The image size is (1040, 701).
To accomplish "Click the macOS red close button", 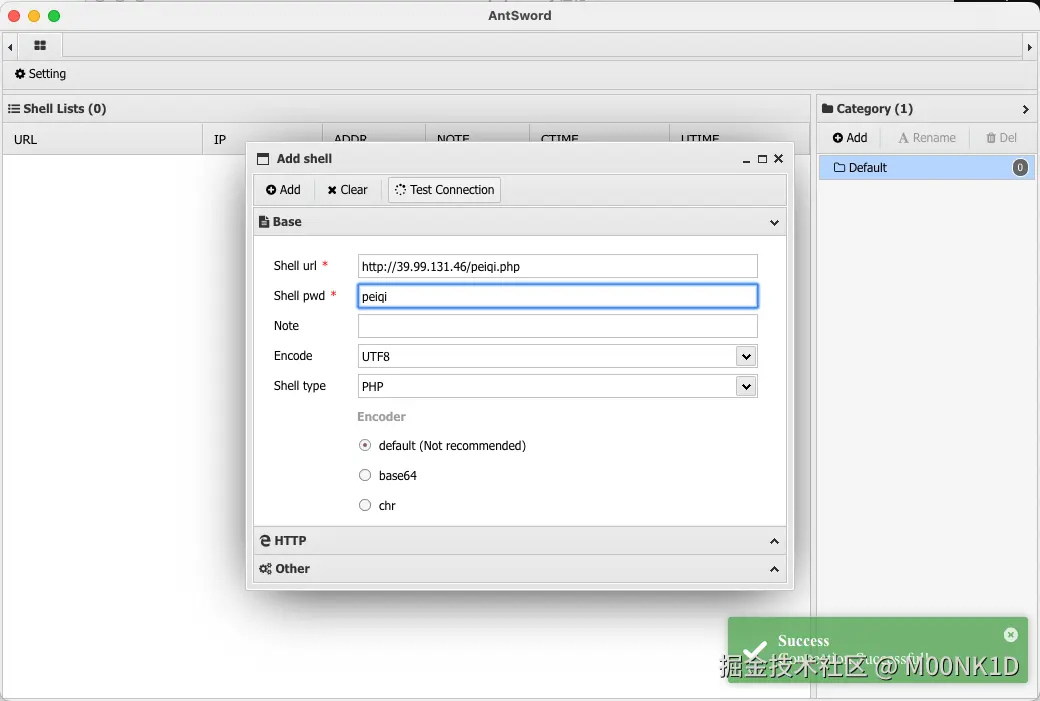I will coord(14,16).
